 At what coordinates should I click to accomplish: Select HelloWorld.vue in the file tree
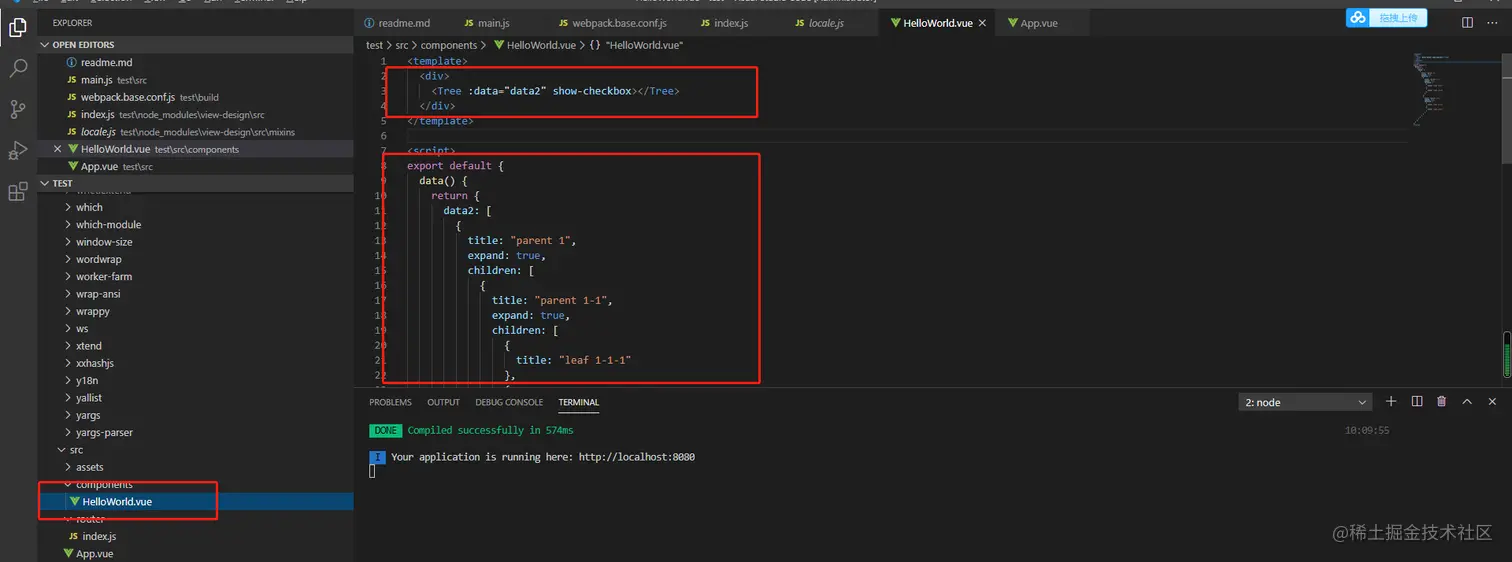(x=196, y=502)
